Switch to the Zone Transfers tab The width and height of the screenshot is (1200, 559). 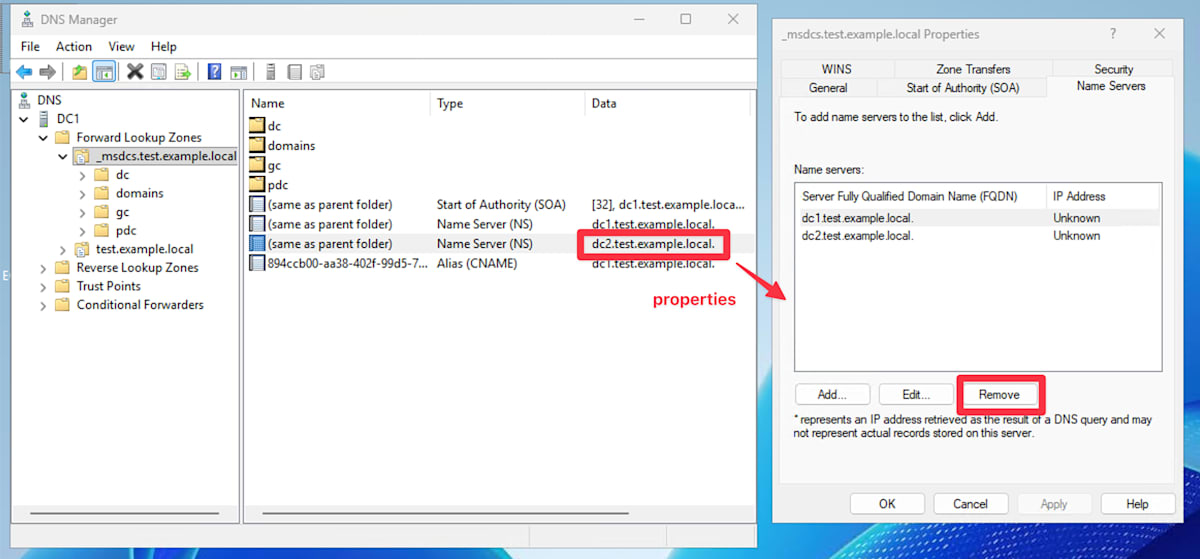(x=973, y=69)
